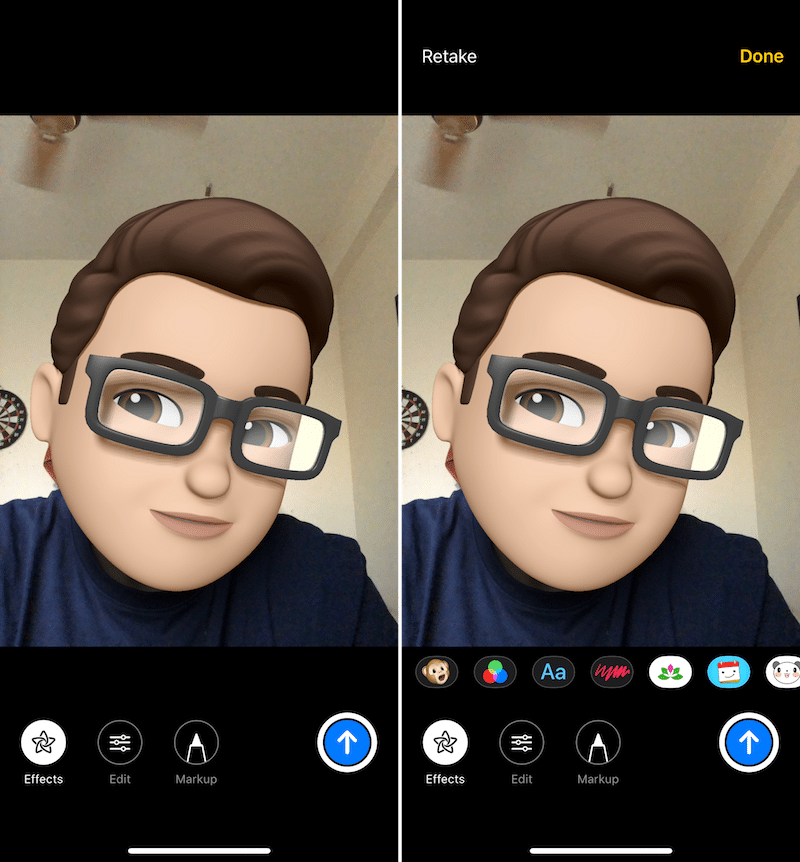Select the partially visible panda sticker icon

(x=783, y=671)
